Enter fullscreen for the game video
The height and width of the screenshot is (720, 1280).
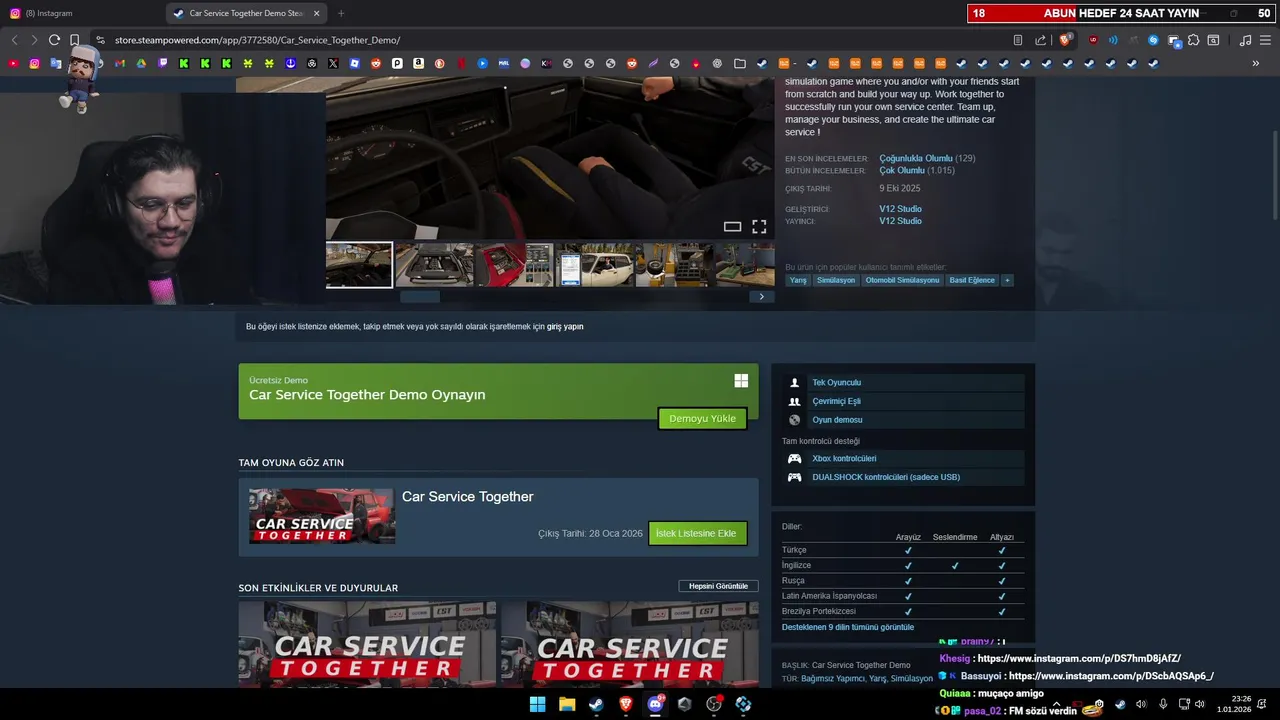759,227
